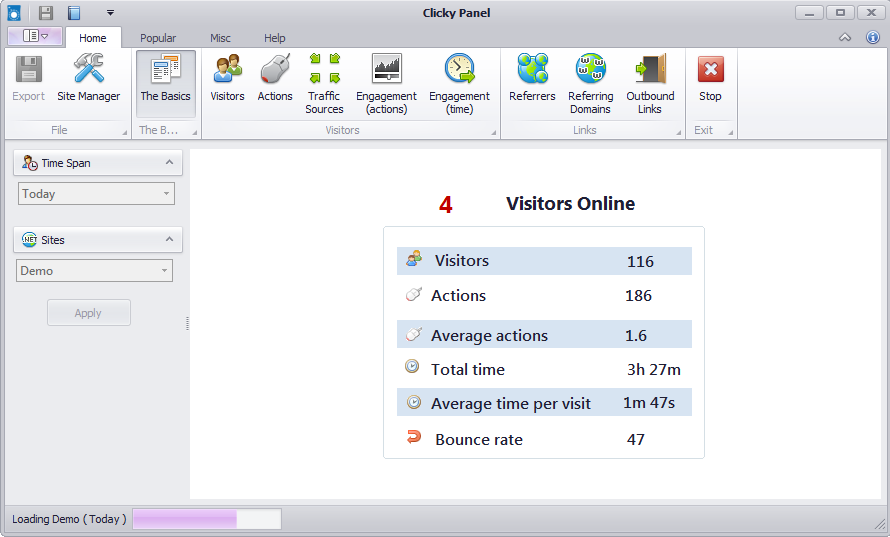The height and width of the screenshot is (537, 890).
Task: Click the Visitors row people icon
Action: point(414,258)
